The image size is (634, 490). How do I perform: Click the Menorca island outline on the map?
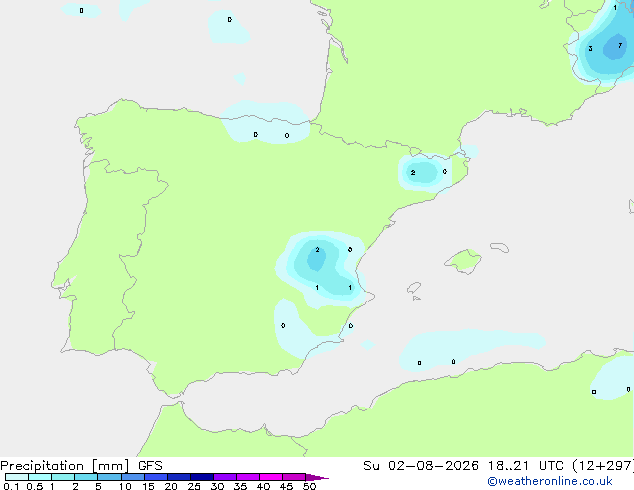(499, 247)
